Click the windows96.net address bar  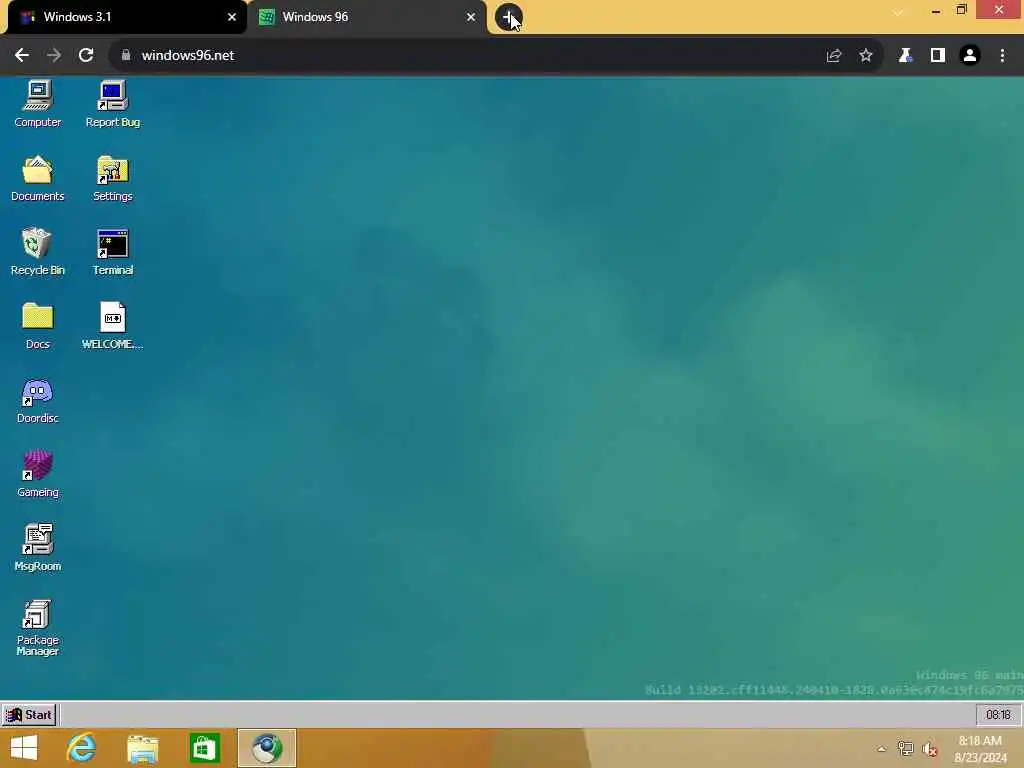click(x=495, y=56)
